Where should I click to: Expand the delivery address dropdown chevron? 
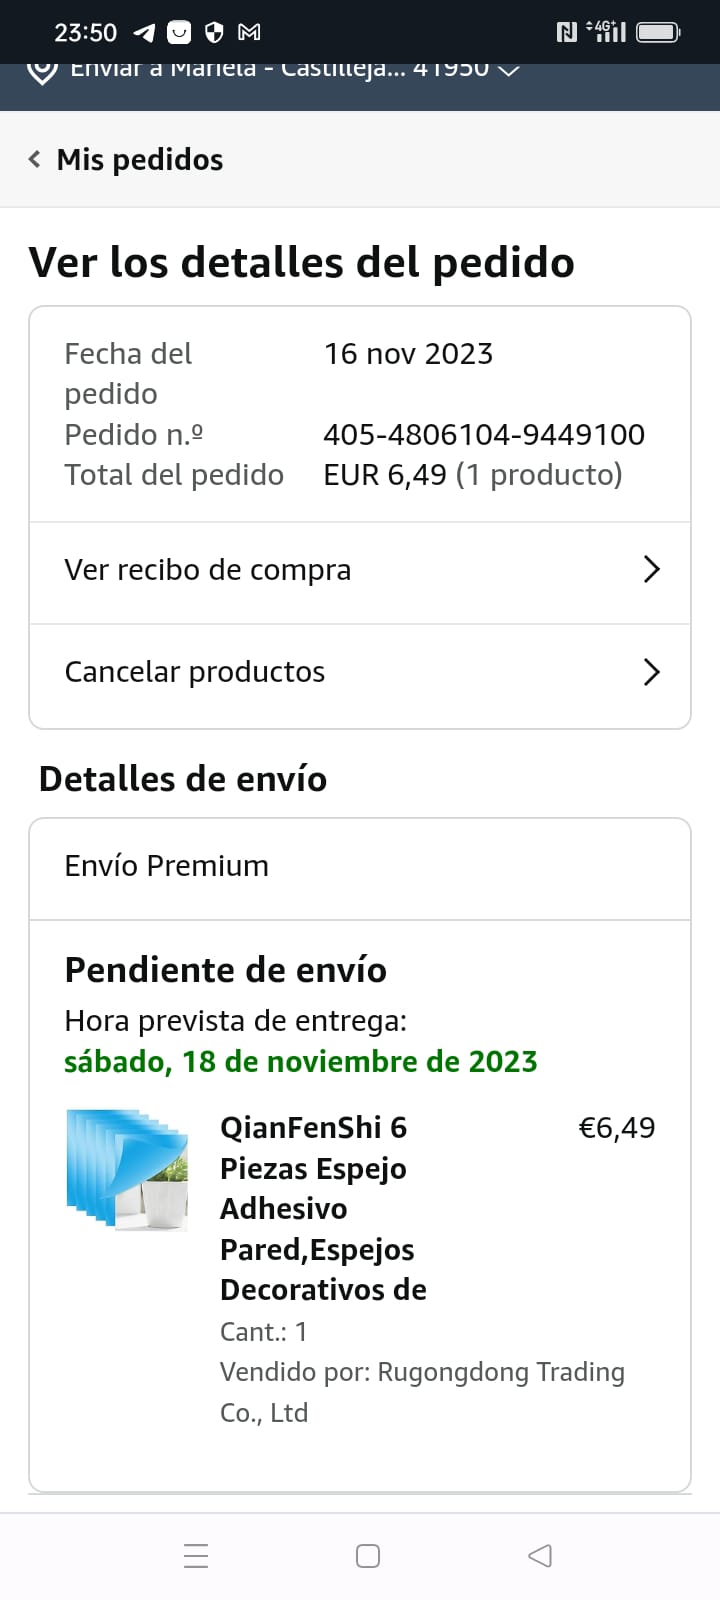[509, 70]
